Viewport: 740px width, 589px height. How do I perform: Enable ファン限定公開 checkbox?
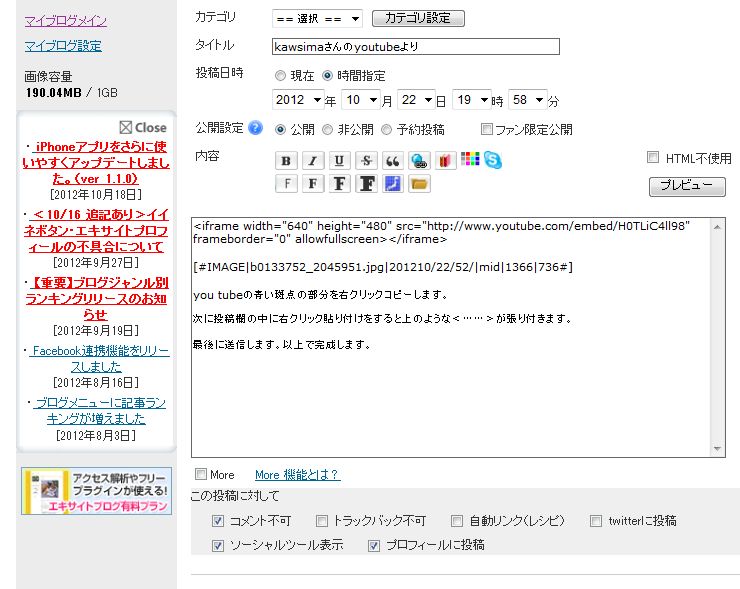[x=486, y=129]
